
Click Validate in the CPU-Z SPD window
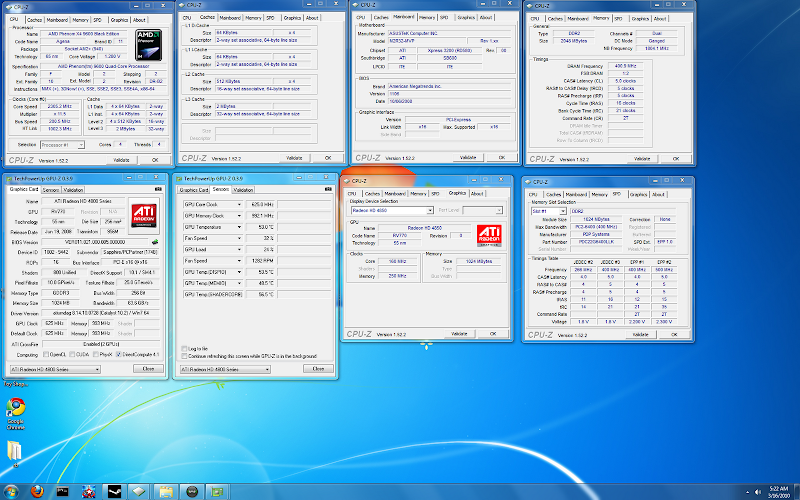coord(642,334)
